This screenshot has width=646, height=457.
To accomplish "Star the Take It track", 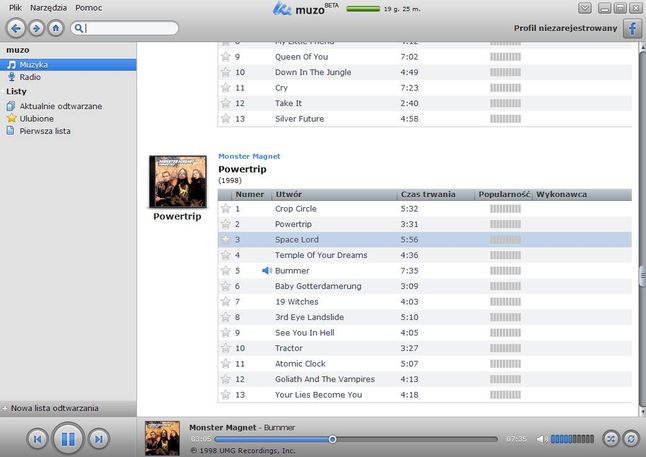I will coord(225,103).
